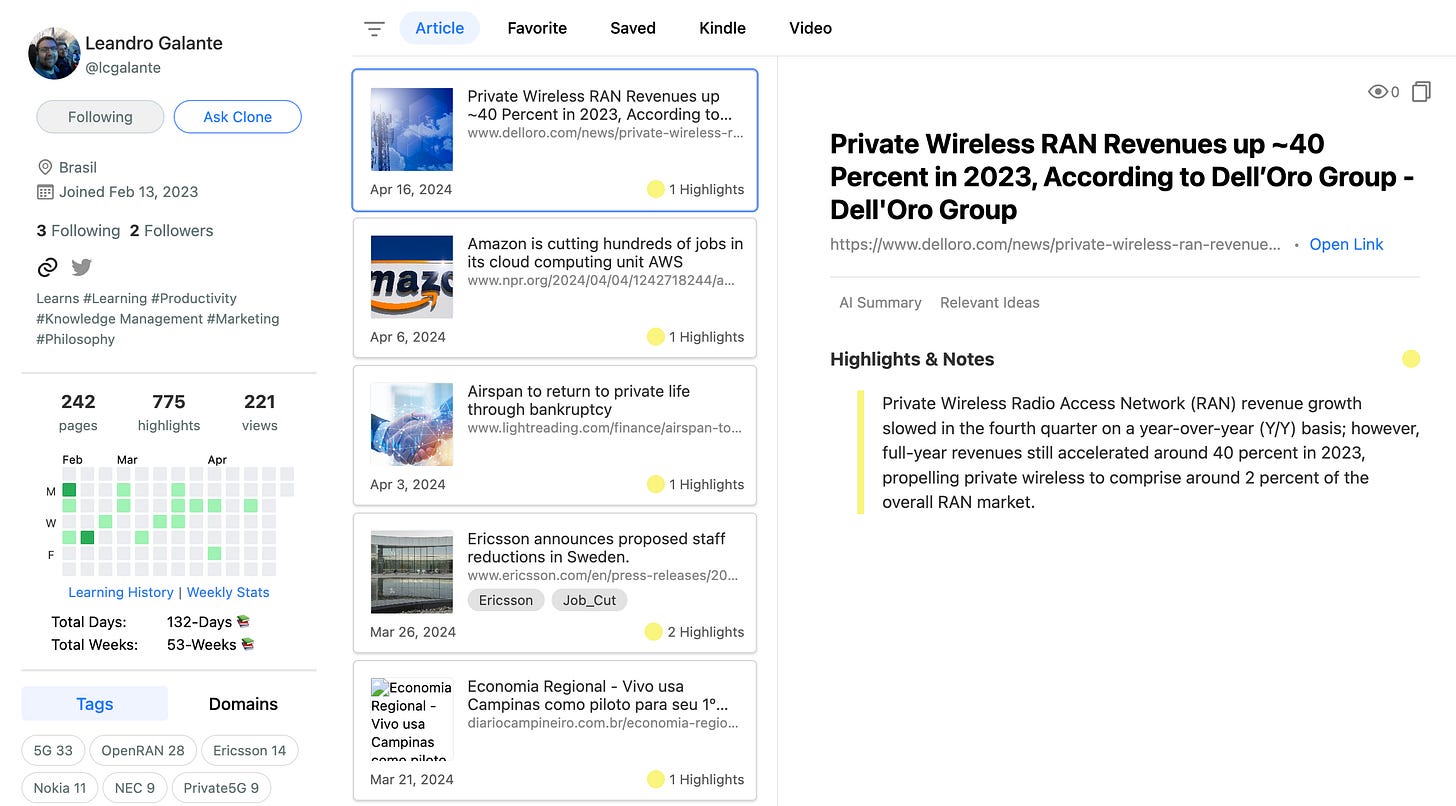Click yellow dot beside Highlights & Notes
The width and height of the screenshot is (1456, 806).
(1411, 359)
